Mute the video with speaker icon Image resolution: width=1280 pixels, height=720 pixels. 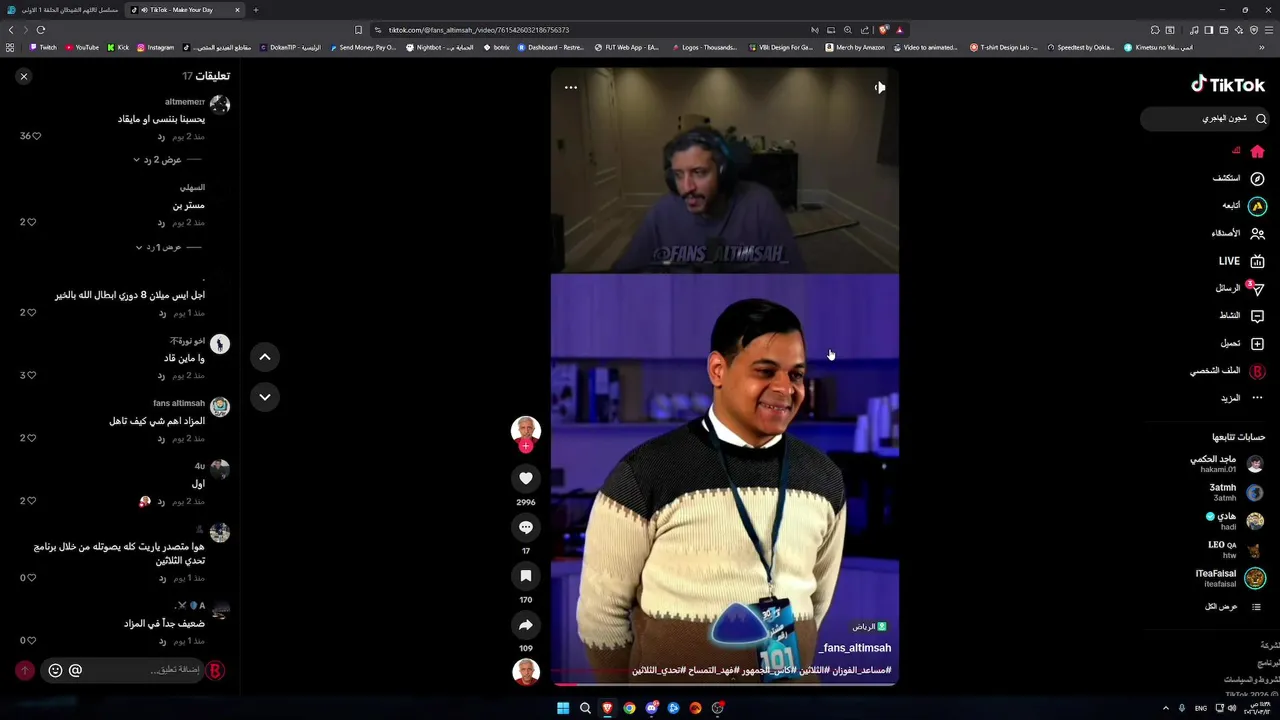point(879,88)
